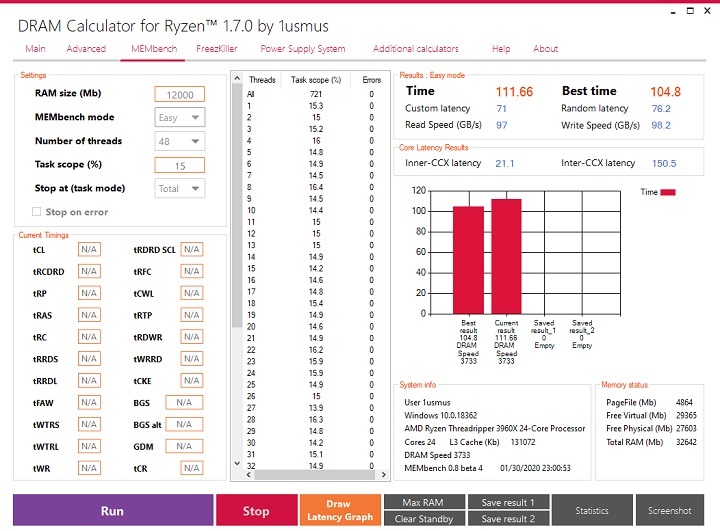720x531 pixels.
Task: Open the Statistics button
Action: (x=592, y=510)
